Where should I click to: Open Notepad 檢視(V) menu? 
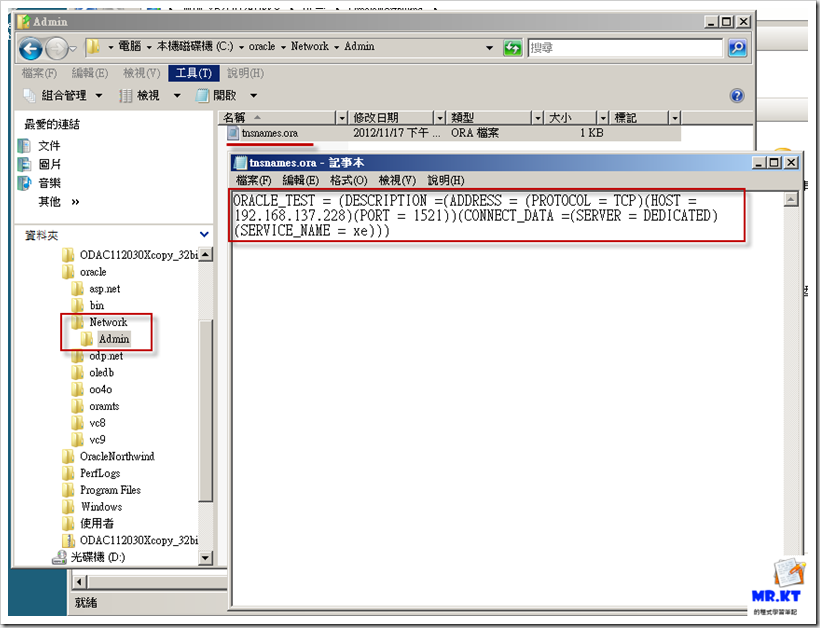pyautogui.click(x=397, y=180)
